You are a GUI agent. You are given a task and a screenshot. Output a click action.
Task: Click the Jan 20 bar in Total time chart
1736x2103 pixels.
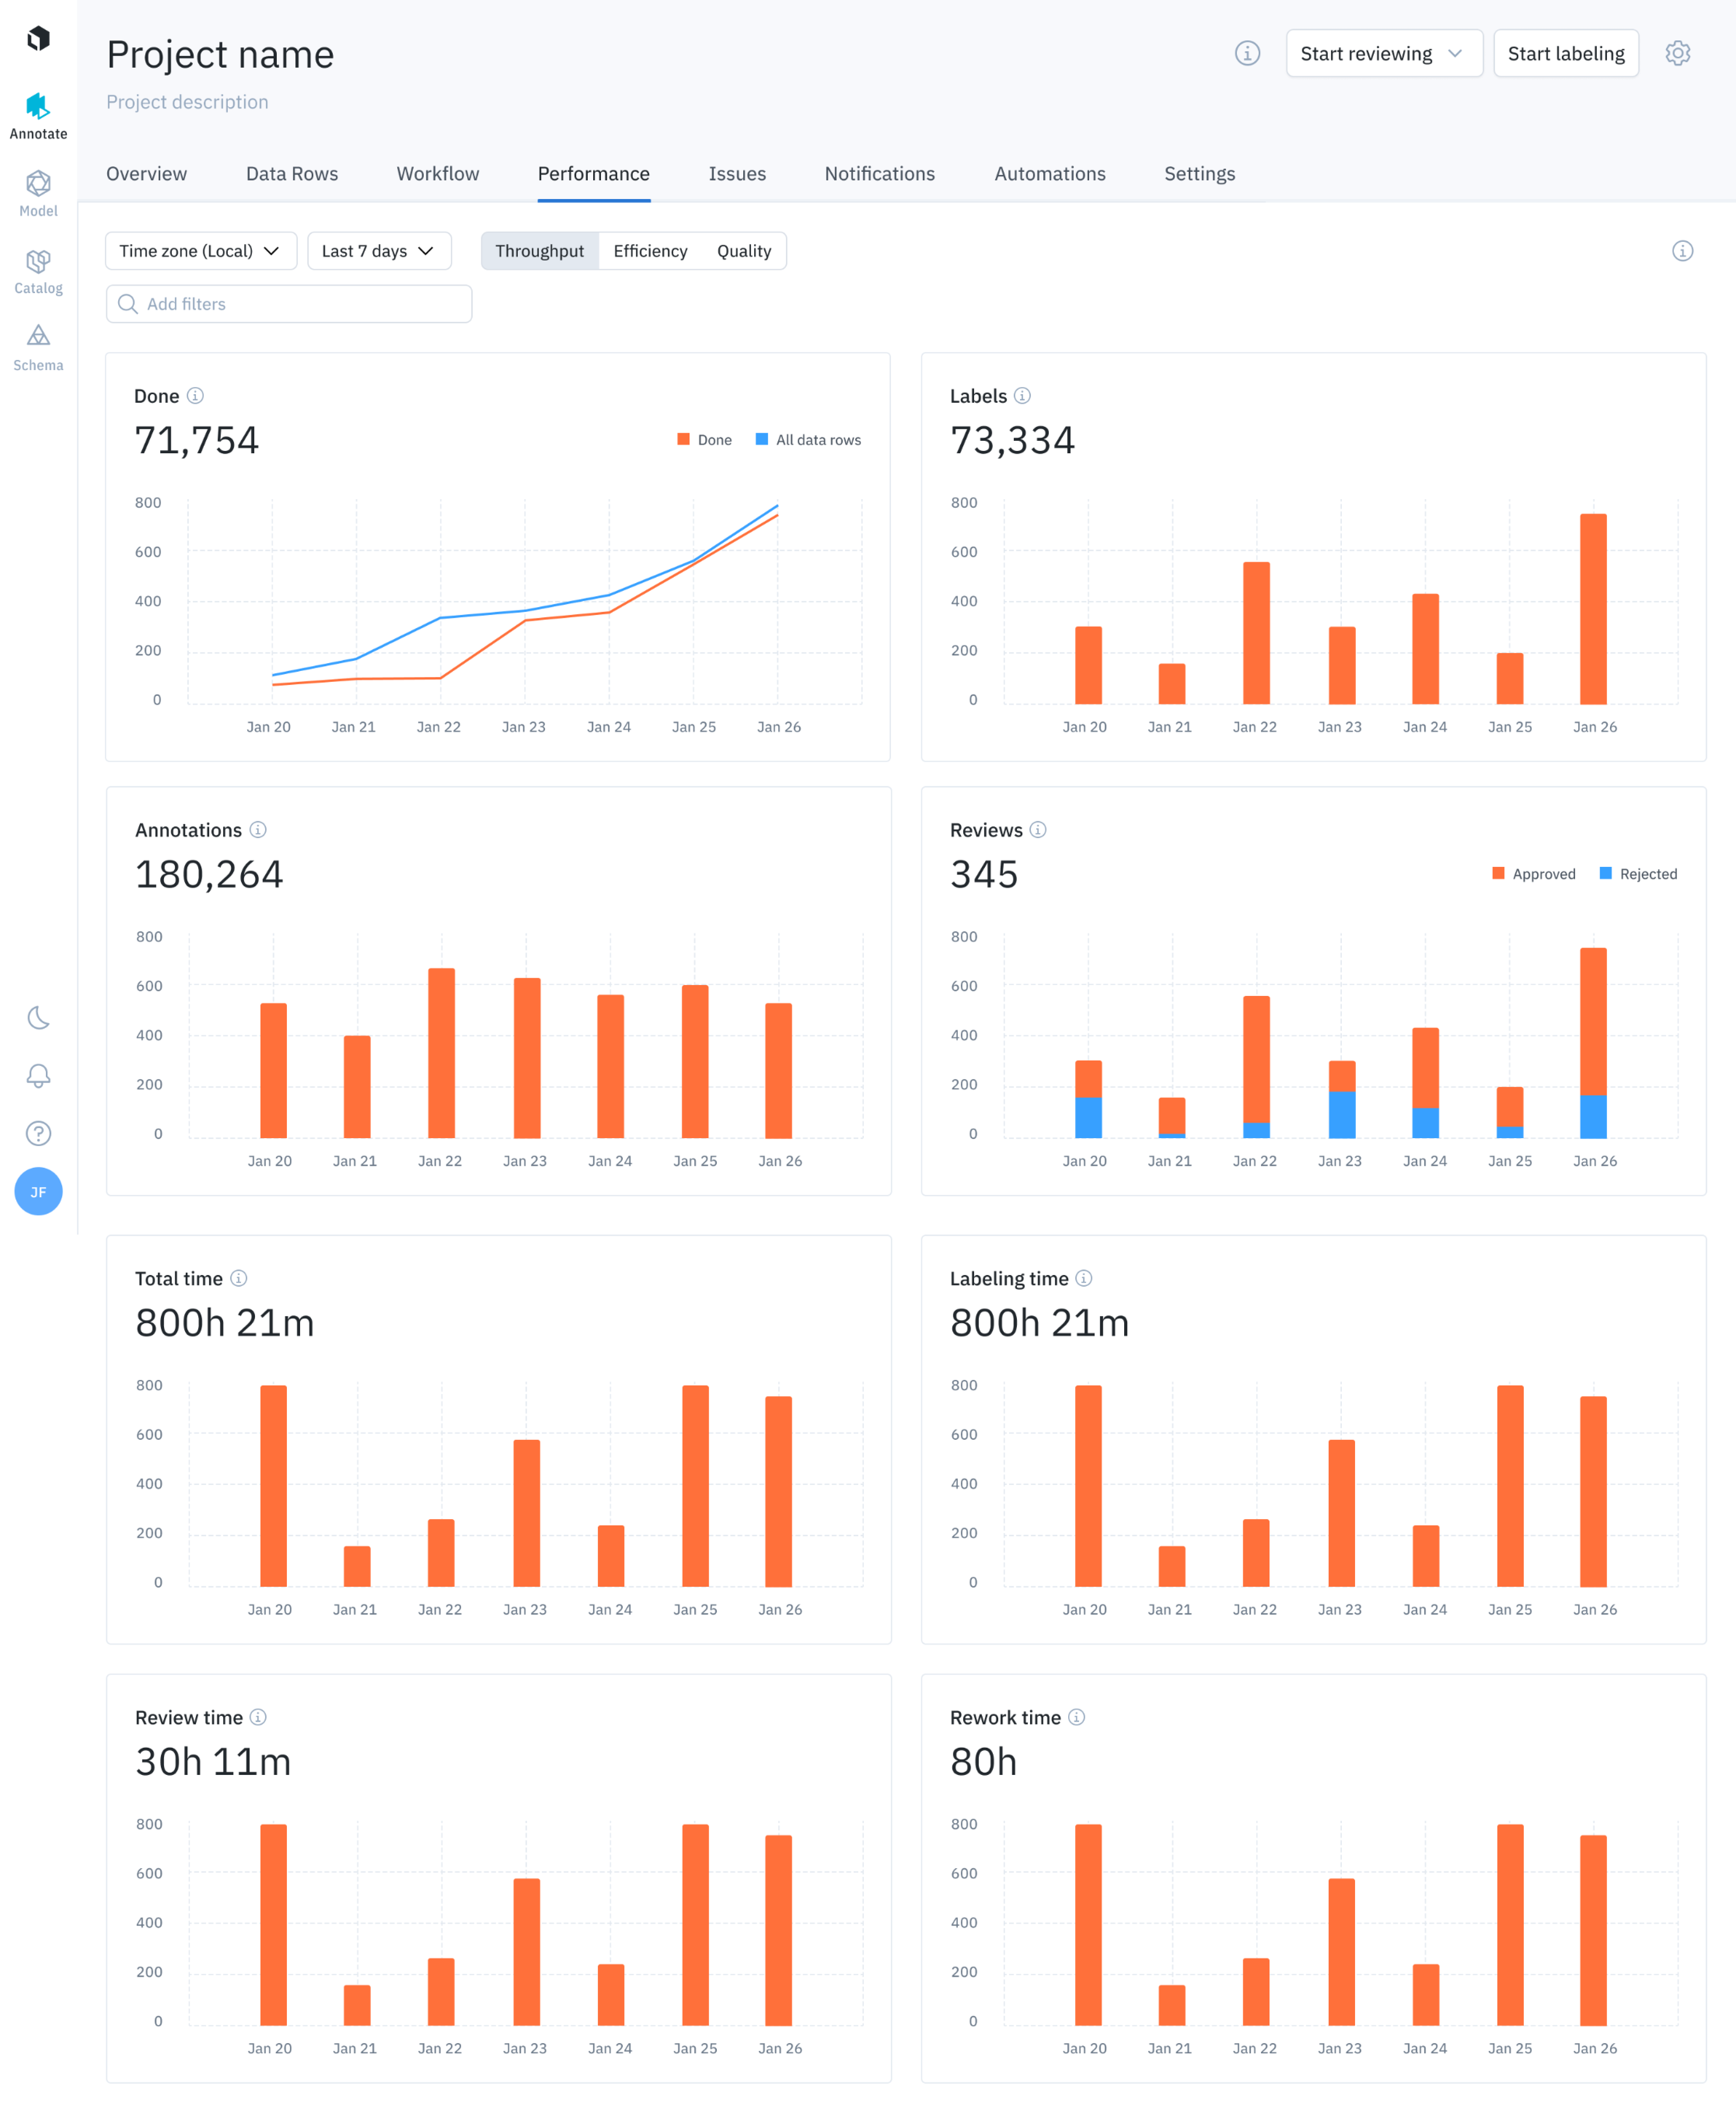tap(273, 1486)
